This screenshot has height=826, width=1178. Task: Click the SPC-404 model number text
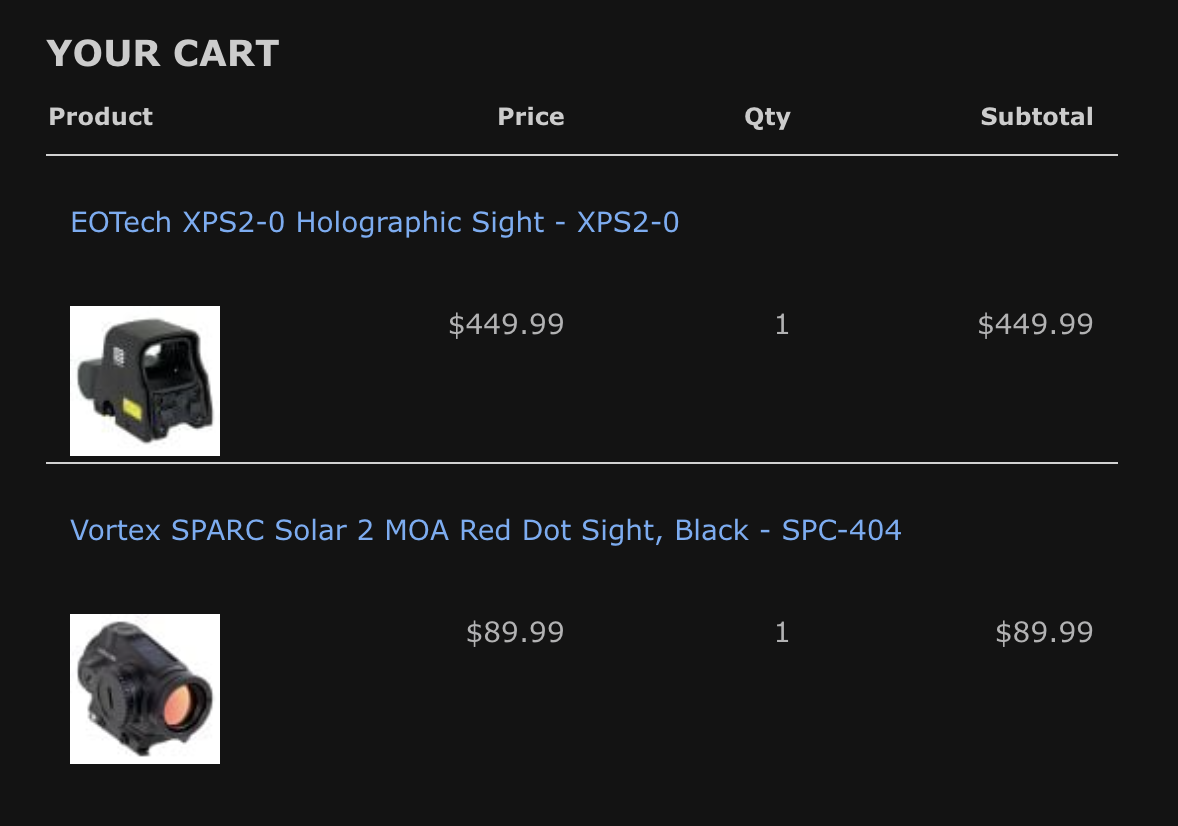pos(841,530)
